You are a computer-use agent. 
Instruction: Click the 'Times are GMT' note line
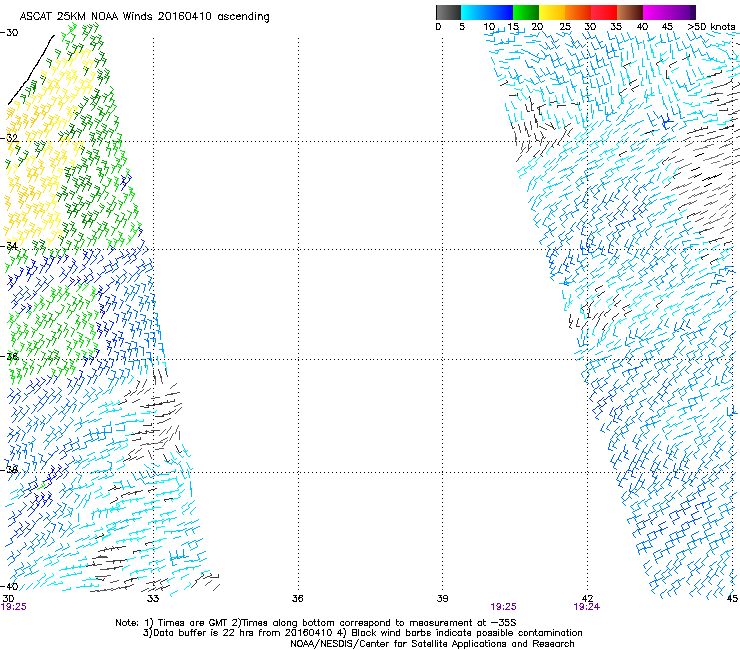tap(316, 623)
